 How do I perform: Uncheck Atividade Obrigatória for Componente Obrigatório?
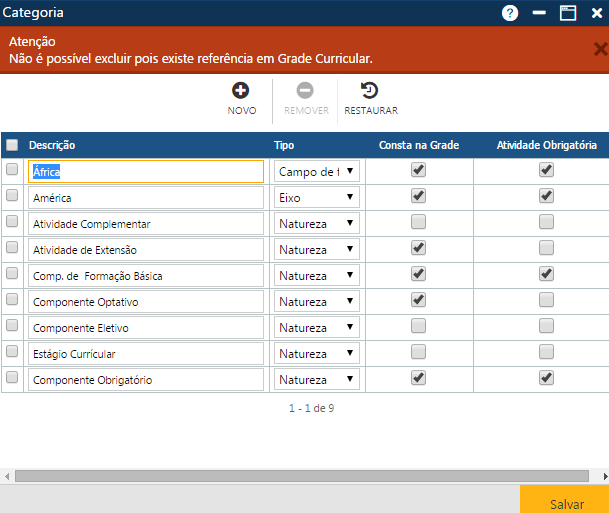pyautogui.click(x=546, y=378)
